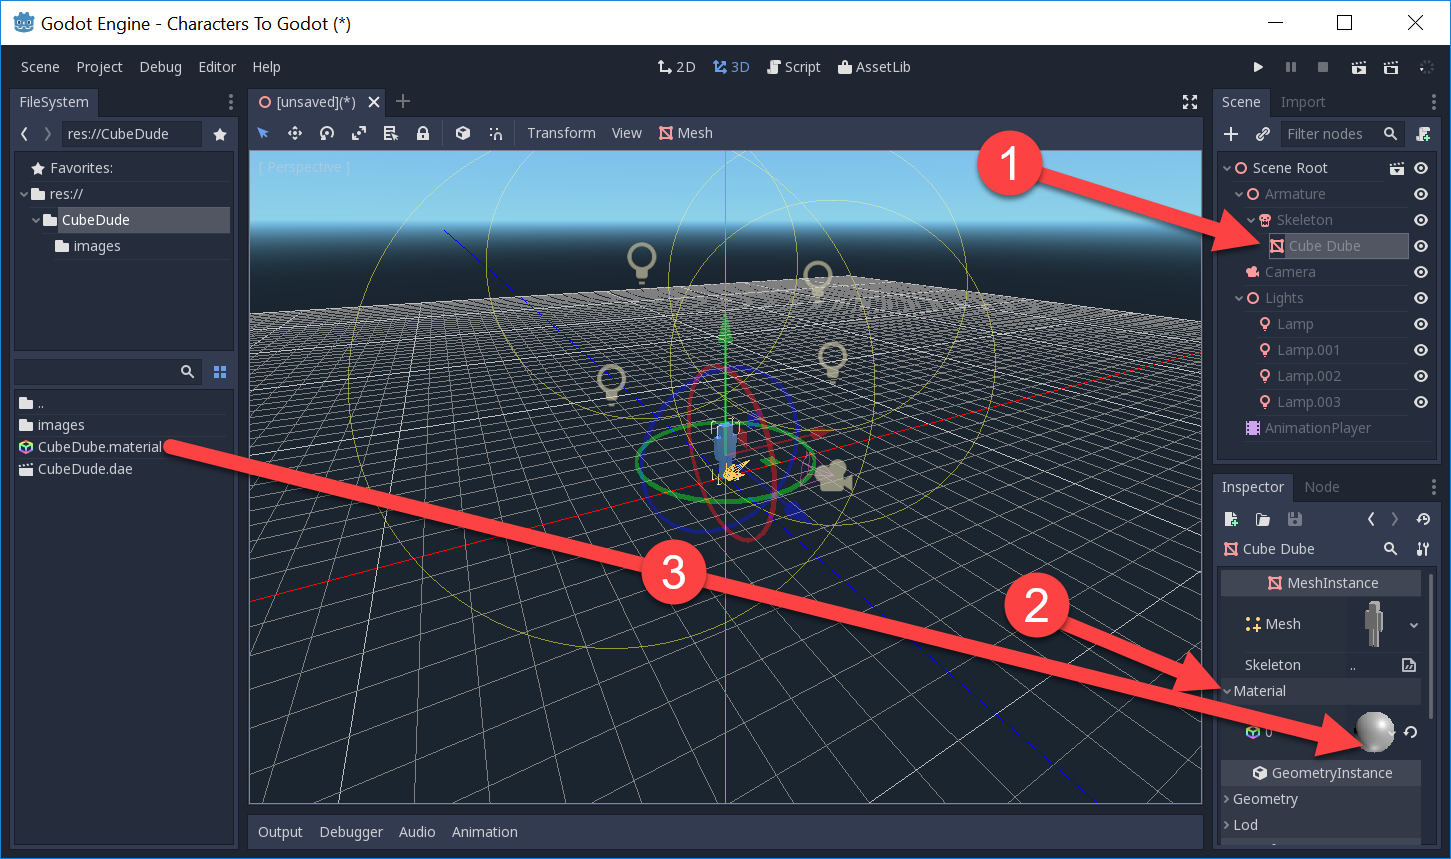Click the add new node plus icon

click(1231, 134)
